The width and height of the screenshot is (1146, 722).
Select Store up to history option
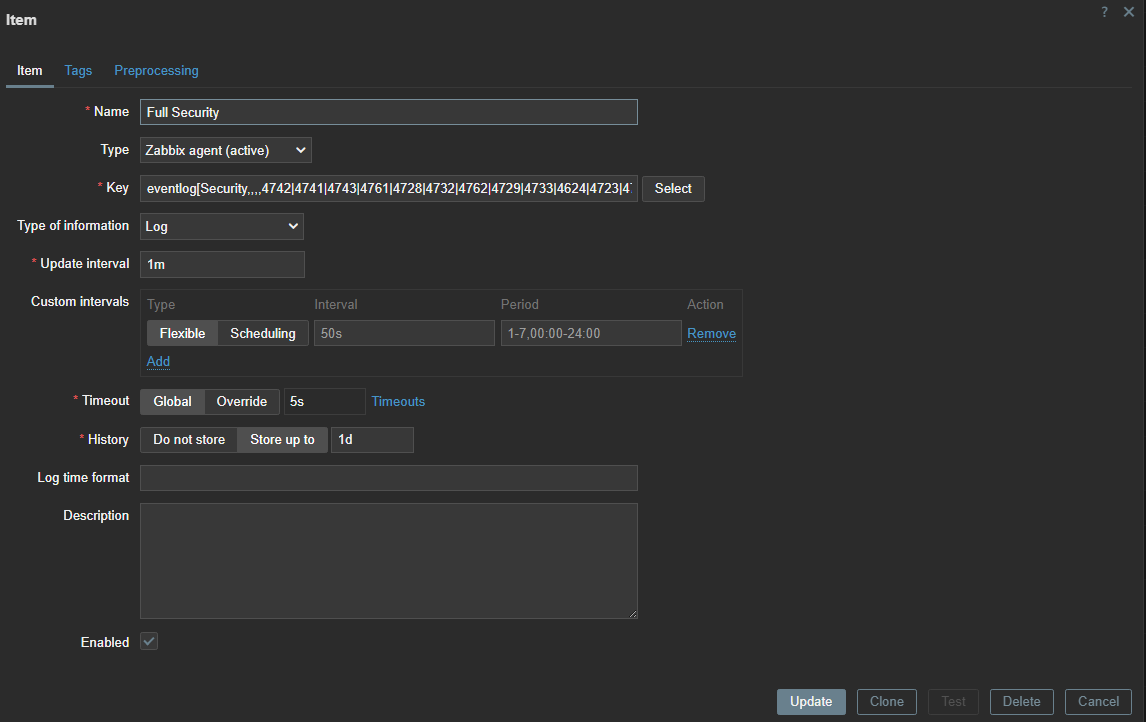pyautogui.click(x=282, y=439)
